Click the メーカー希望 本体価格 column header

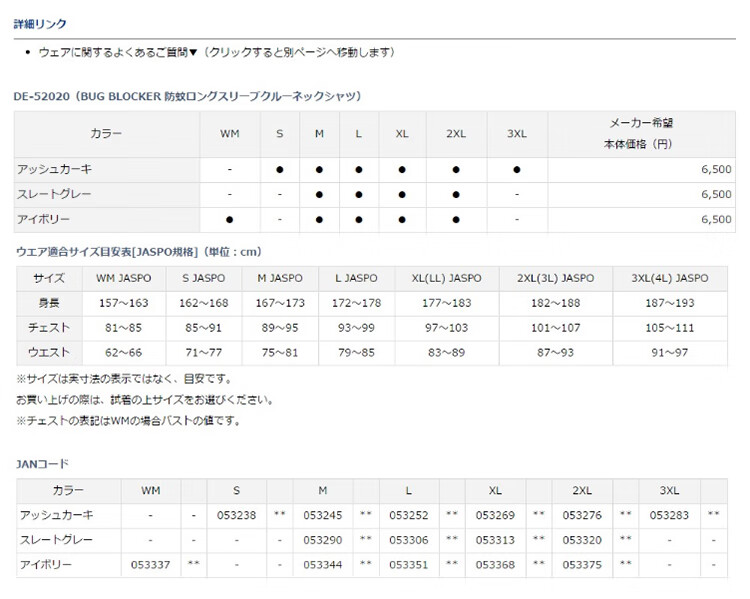pyautogui.click(x=641, y=134)
